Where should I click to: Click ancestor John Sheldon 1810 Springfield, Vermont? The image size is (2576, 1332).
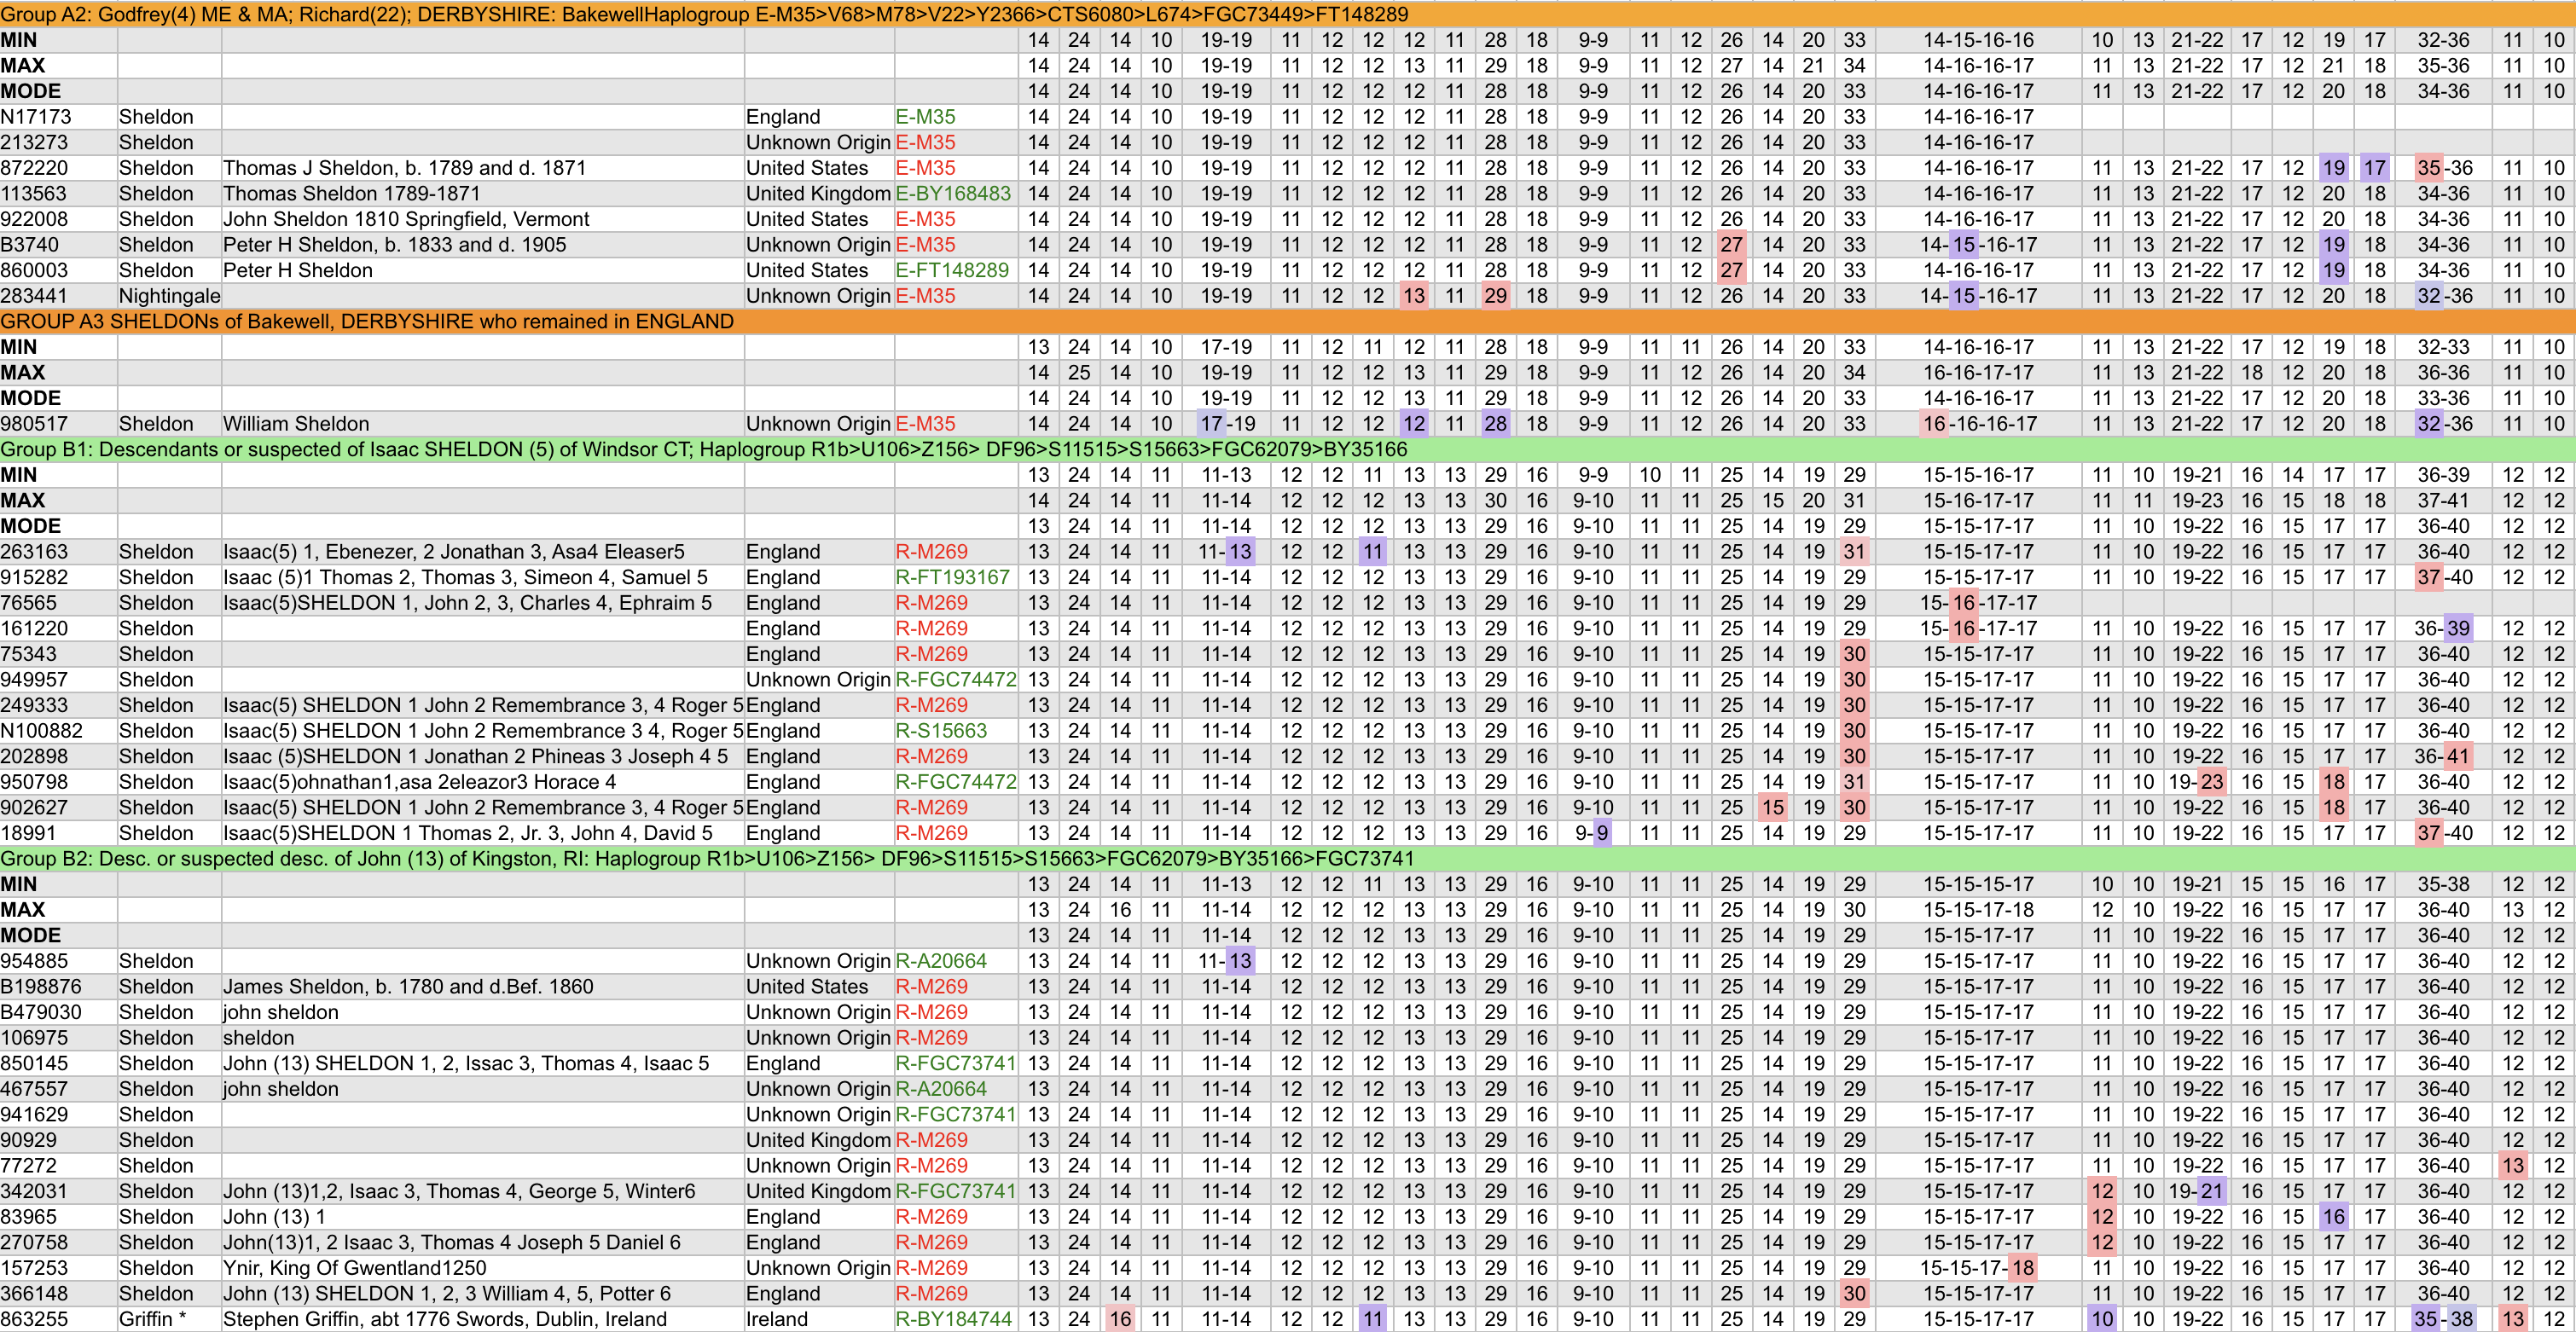(x=405, y=219)
